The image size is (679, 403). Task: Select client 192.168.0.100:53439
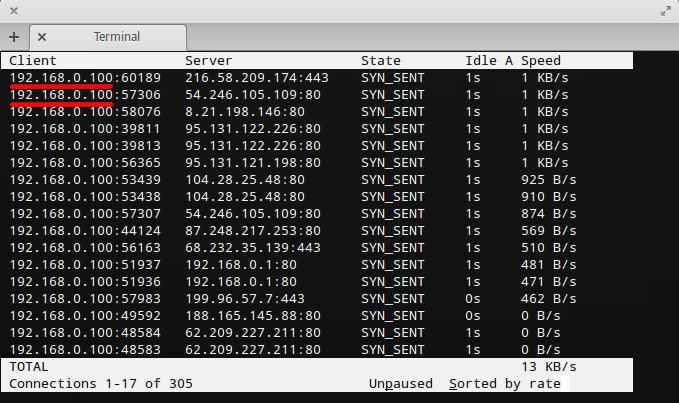pos(85,180)
